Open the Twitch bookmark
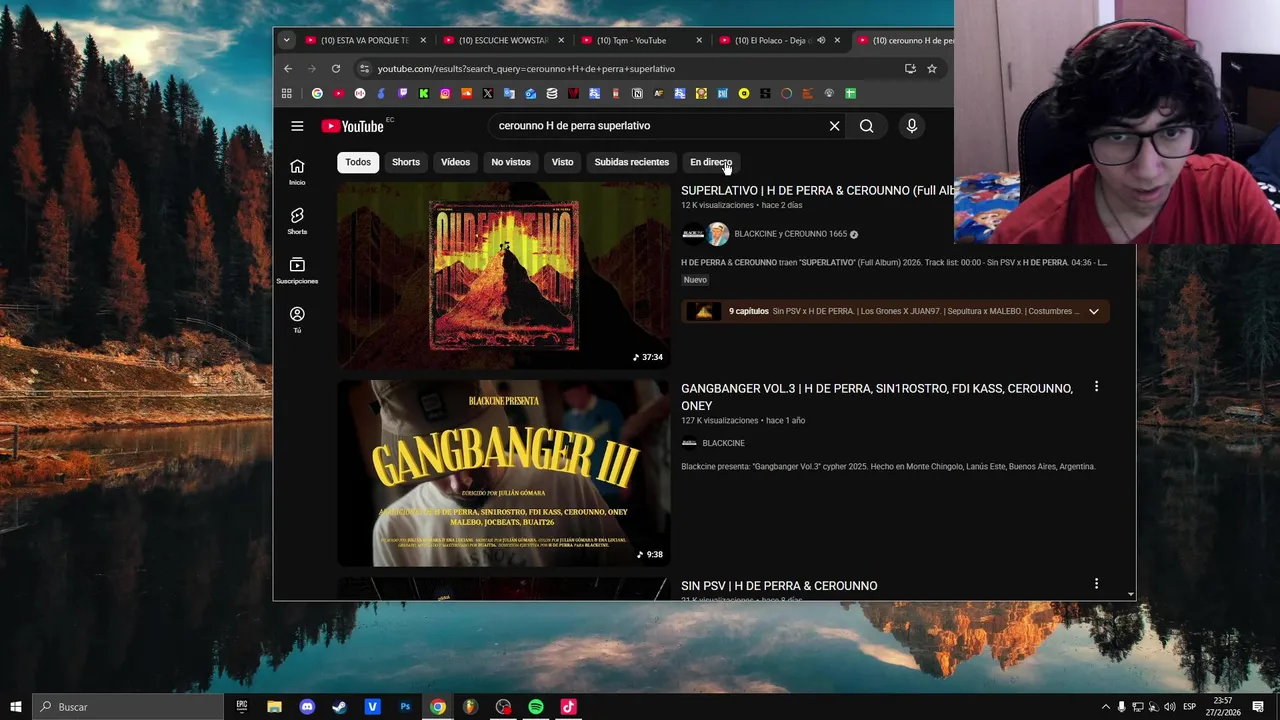The height and width of the screenshot is (720, 1280). click(402, 93)
